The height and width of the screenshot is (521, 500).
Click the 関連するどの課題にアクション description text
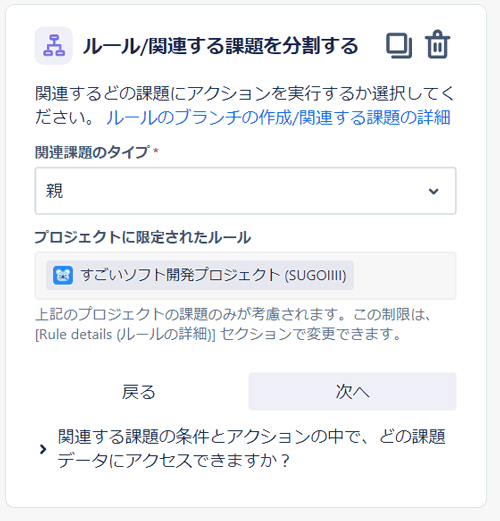point(245,105)
